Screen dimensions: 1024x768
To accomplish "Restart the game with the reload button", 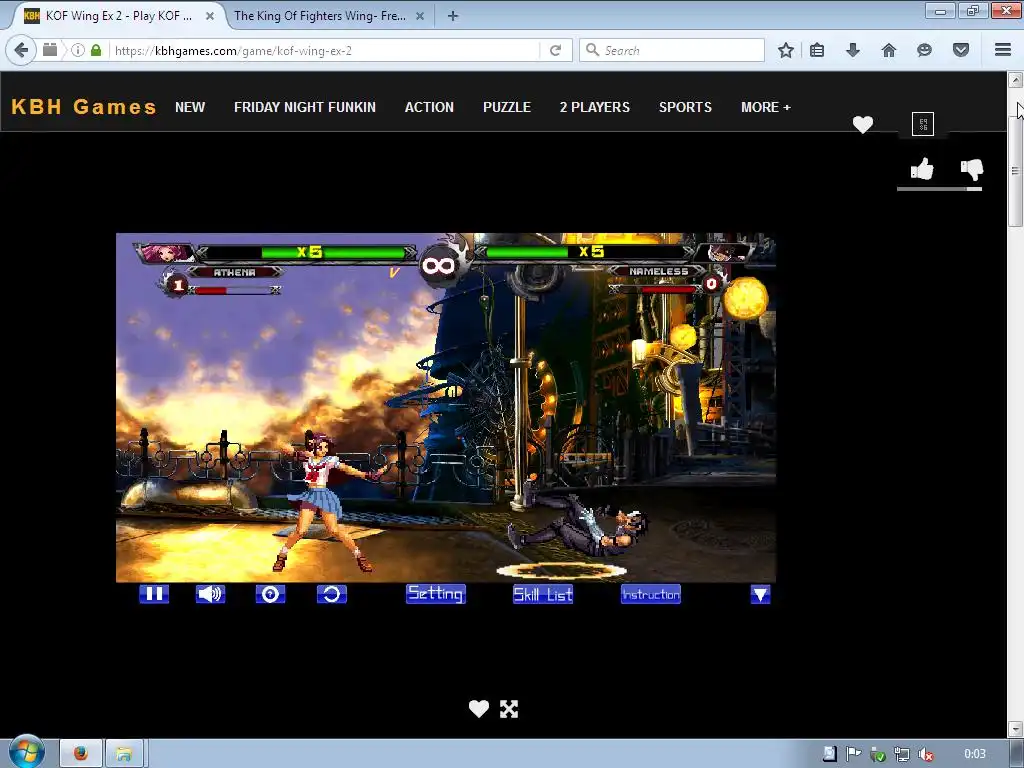I will [332, 594].
